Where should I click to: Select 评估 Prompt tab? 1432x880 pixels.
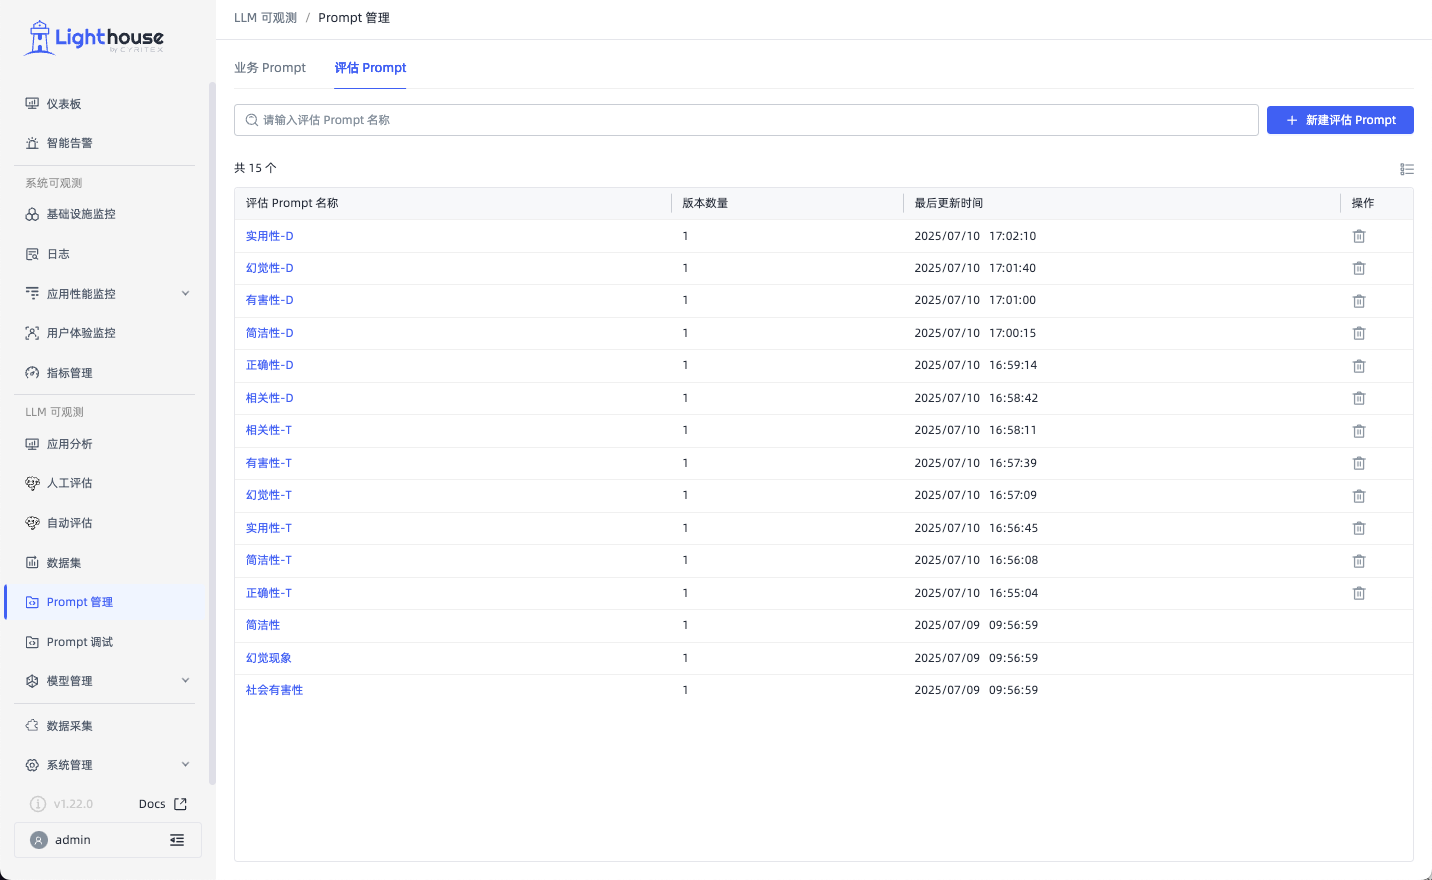pyautogui.click(x=370, y=68)
